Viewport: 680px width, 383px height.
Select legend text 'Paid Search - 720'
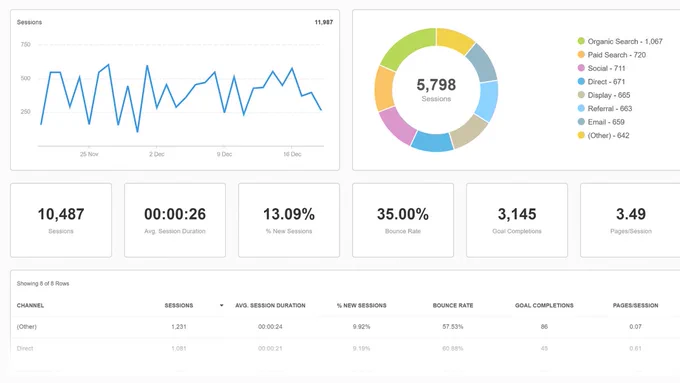pos(617,55)
